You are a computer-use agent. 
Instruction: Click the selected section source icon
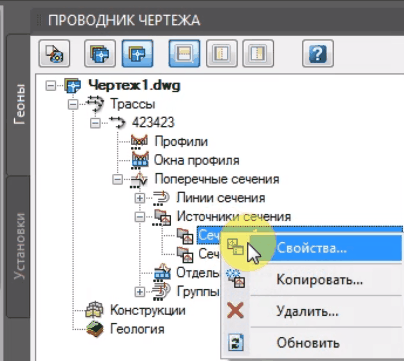click(185, 236)
